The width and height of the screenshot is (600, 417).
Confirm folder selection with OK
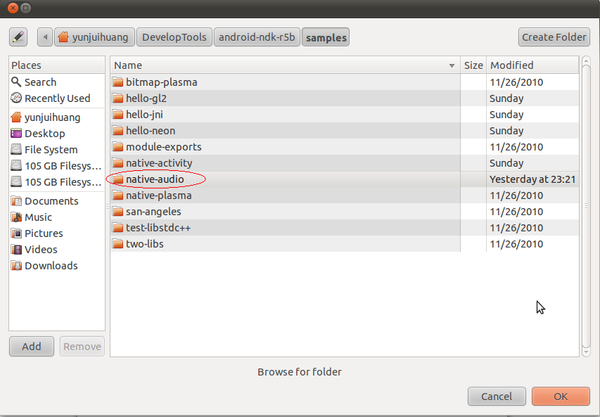[561, 396]
